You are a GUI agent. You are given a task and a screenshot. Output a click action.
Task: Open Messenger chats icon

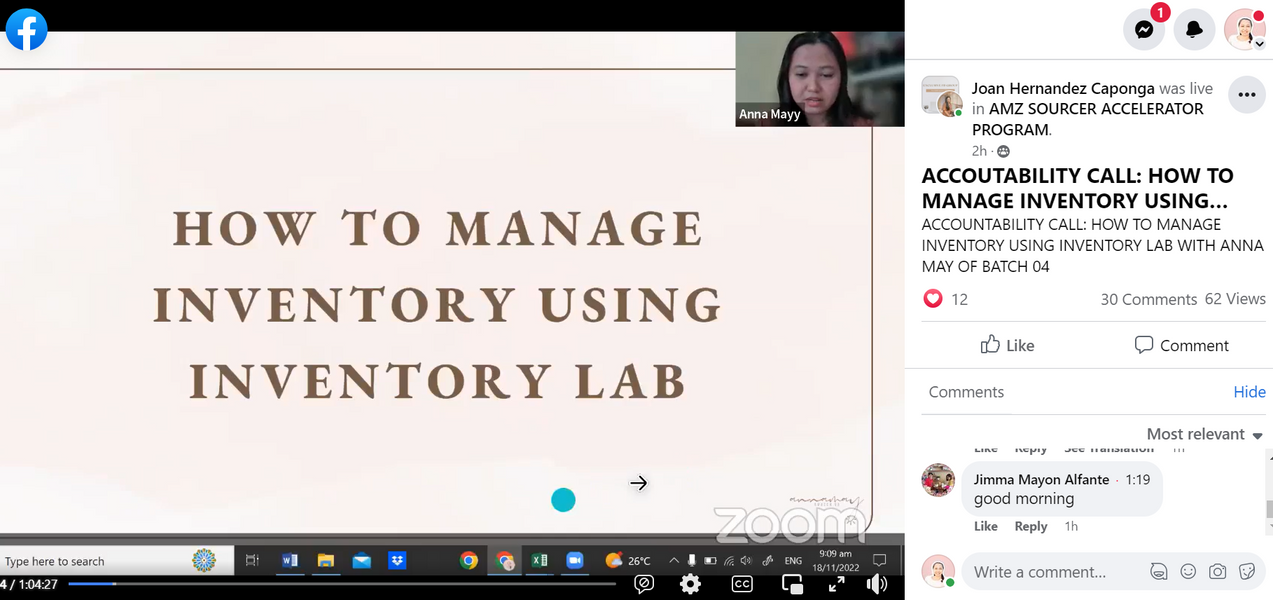1144,29
